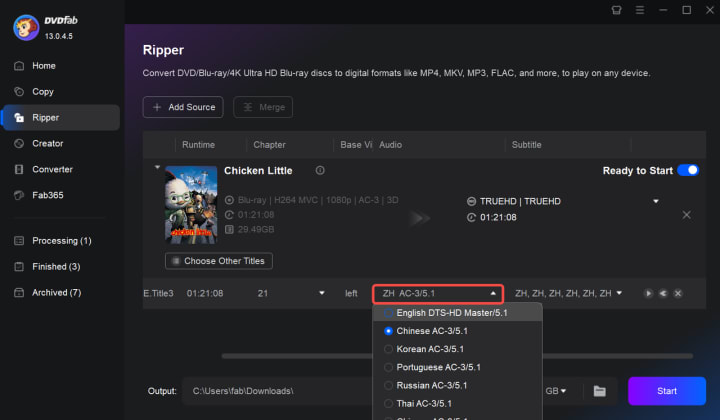Viewport: 720px width, 420px height.
Task: Click the output path field
Action: click(x=278, y=391)
